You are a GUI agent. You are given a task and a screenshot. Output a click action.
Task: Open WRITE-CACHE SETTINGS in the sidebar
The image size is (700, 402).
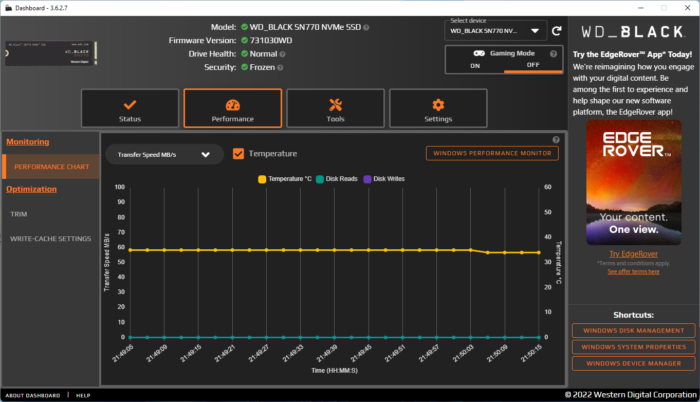tap(50, 239)
